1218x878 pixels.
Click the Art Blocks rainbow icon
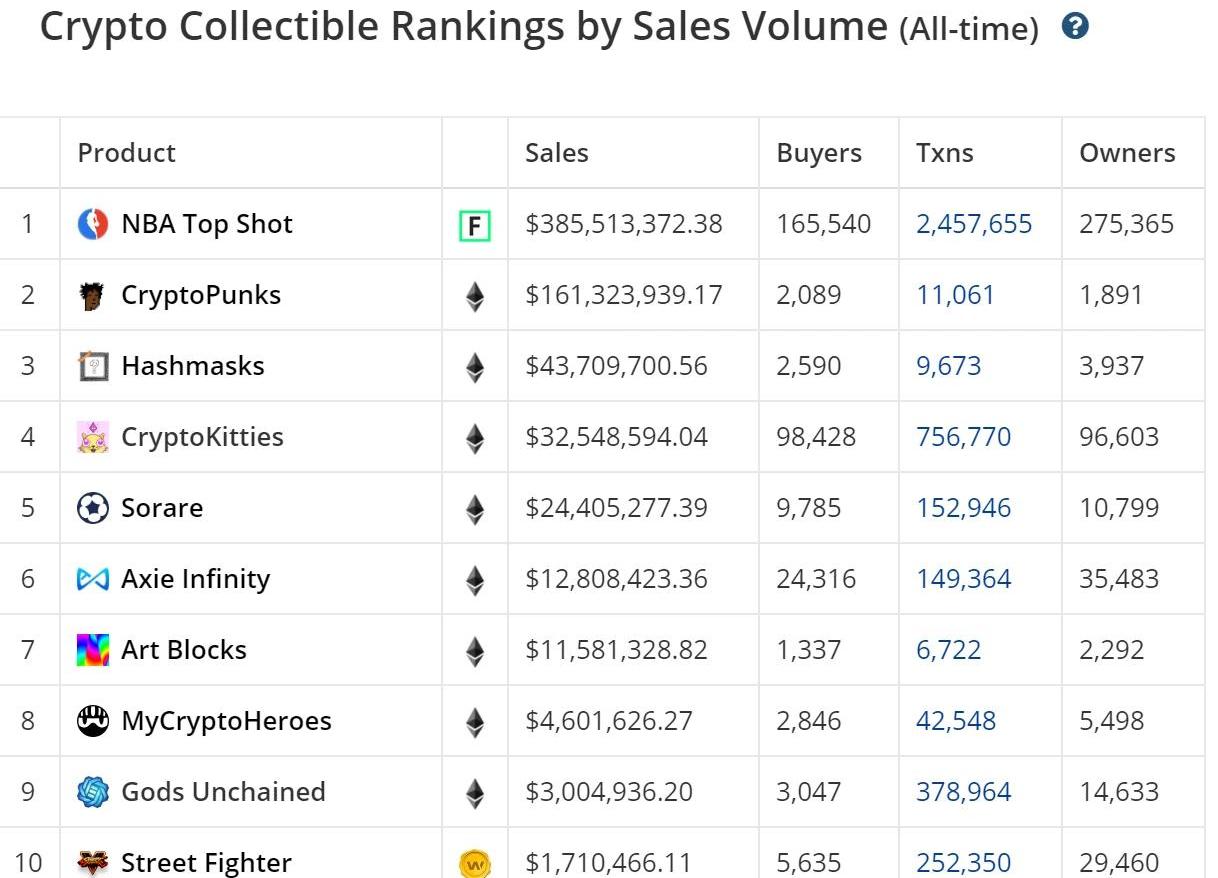(x=92, y=650)
